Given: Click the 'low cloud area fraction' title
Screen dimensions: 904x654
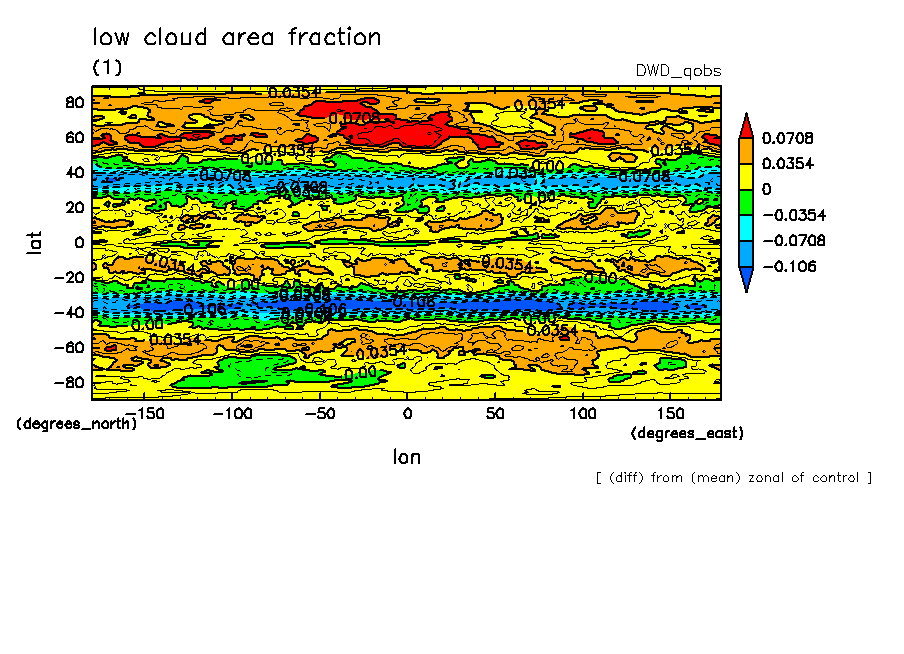Looking at the screenshot, I should pyautogui.click(x=237, y=38).
